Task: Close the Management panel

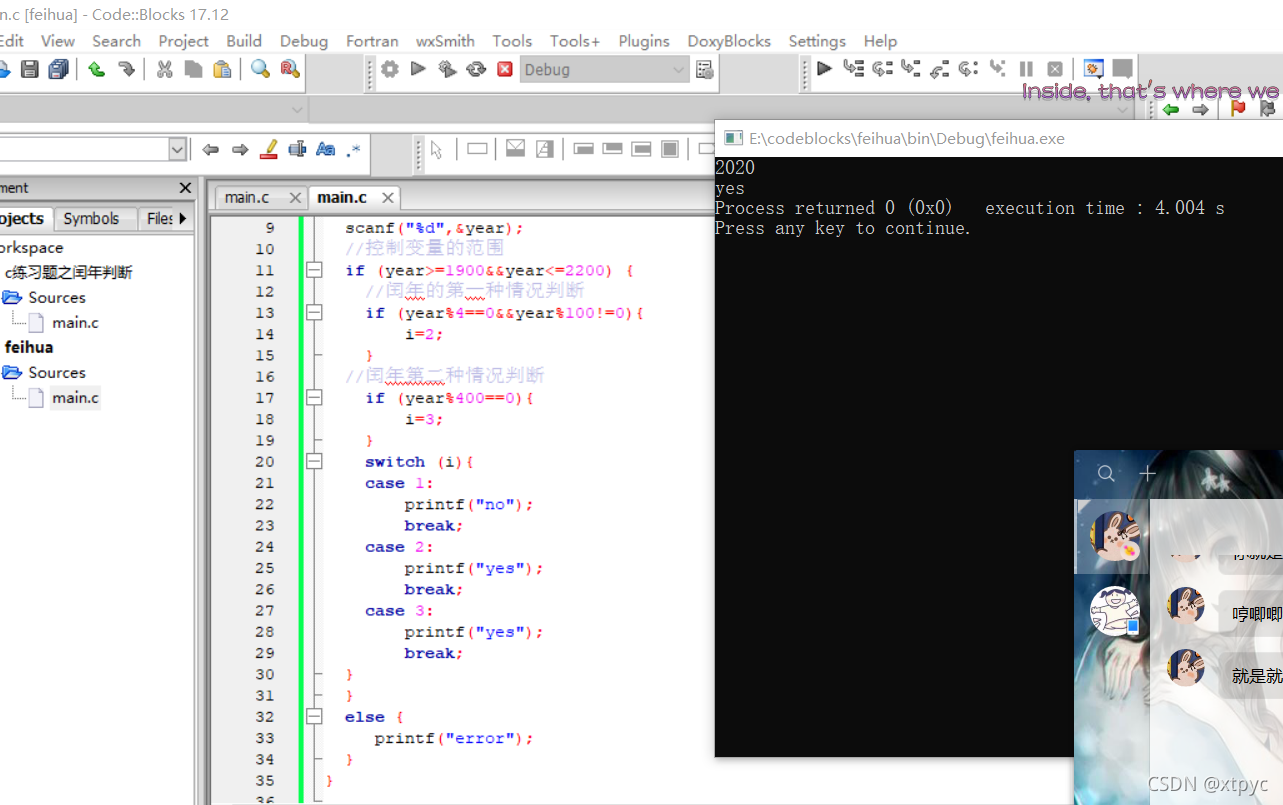Action: (185, 188)
